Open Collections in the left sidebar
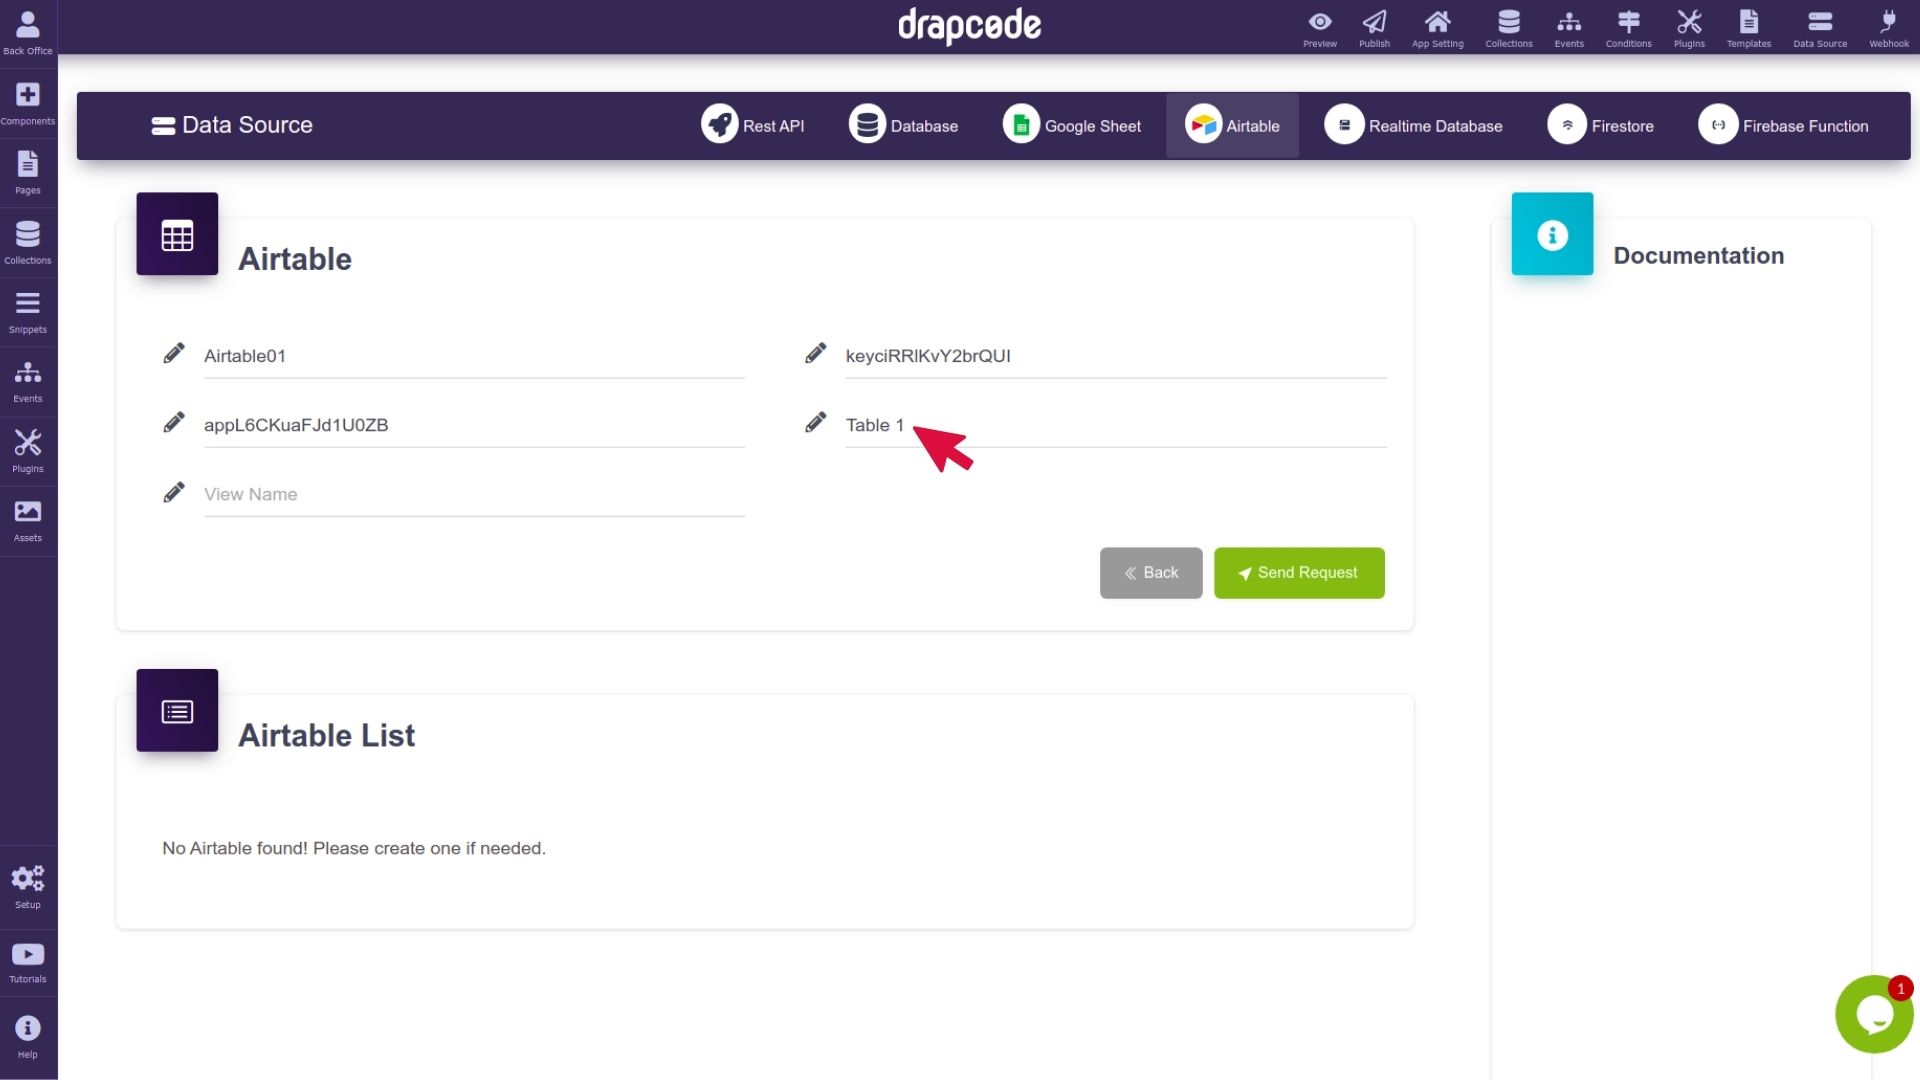Screen dimensions: 1920x1080 28,243
